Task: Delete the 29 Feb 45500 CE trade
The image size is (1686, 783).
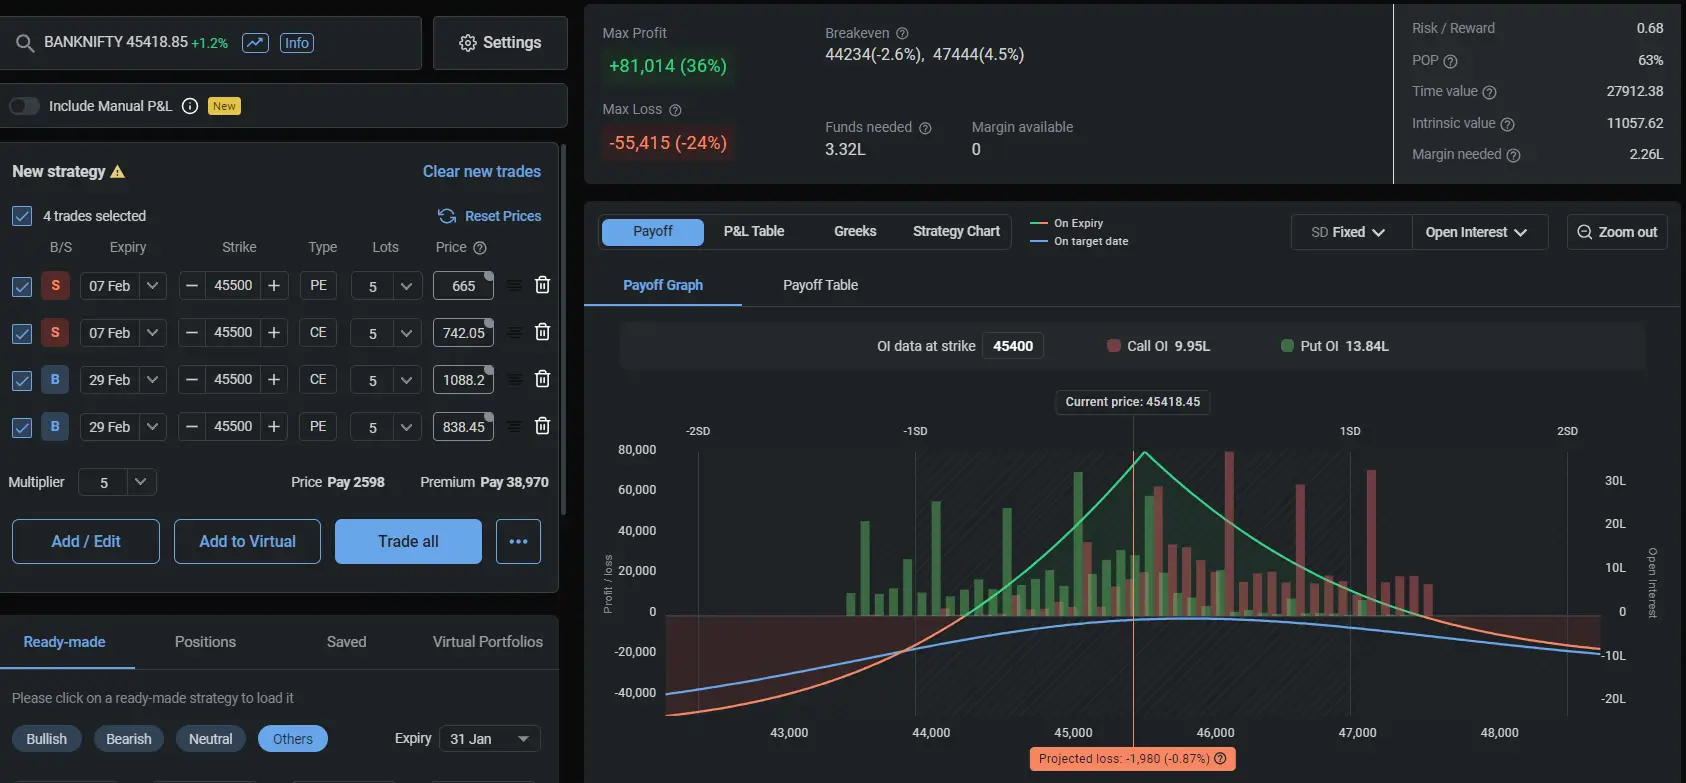Action: (542, 379)
